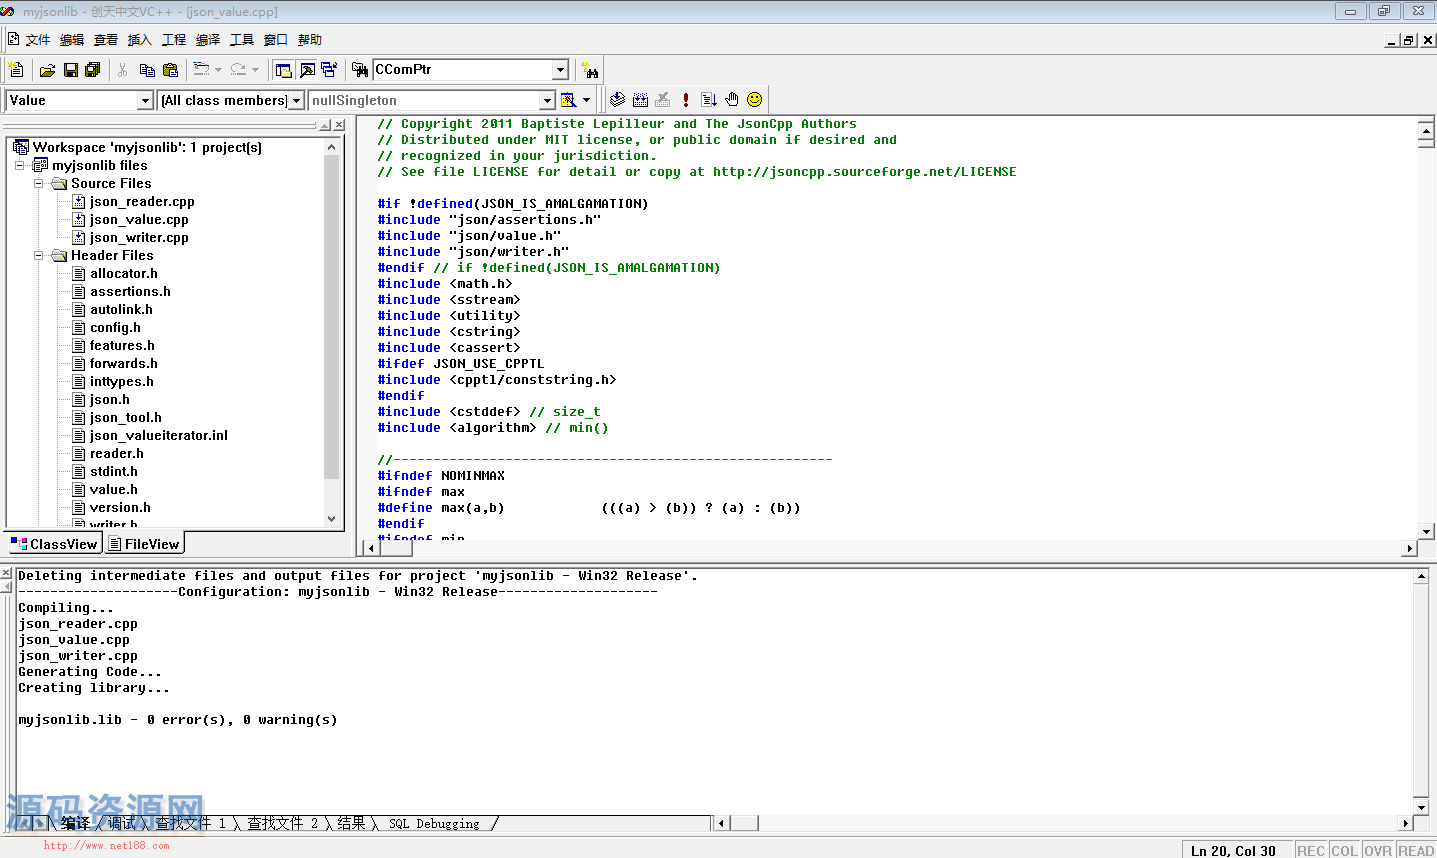Viewport: 1437px width, 858px height.
Task: Open the 工具 menu
Action: coord(241,40)
